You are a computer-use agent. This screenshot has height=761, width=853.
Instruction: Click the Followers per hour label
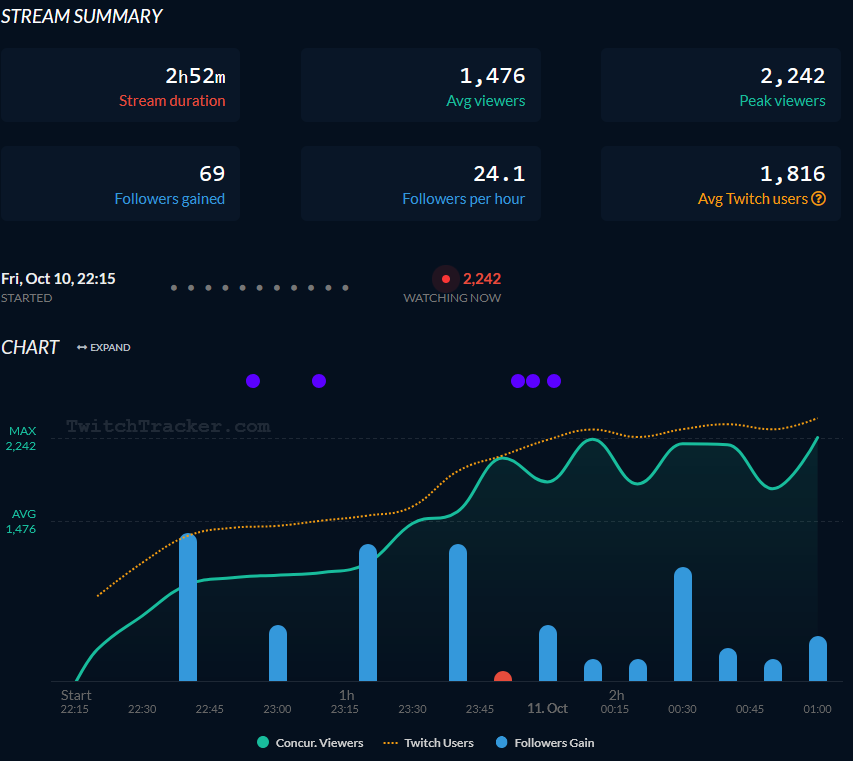click(463, 199)
